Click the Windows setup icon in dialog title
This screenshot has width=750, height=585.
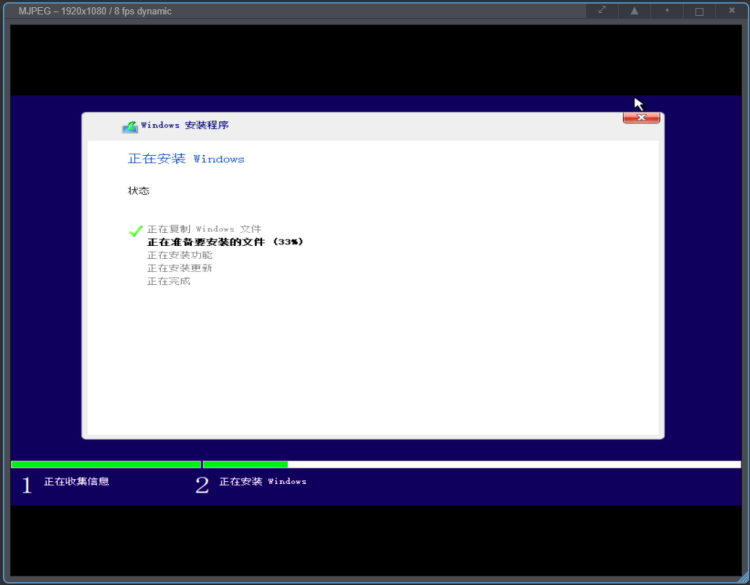pyautogui.click(x=130, y=127)
